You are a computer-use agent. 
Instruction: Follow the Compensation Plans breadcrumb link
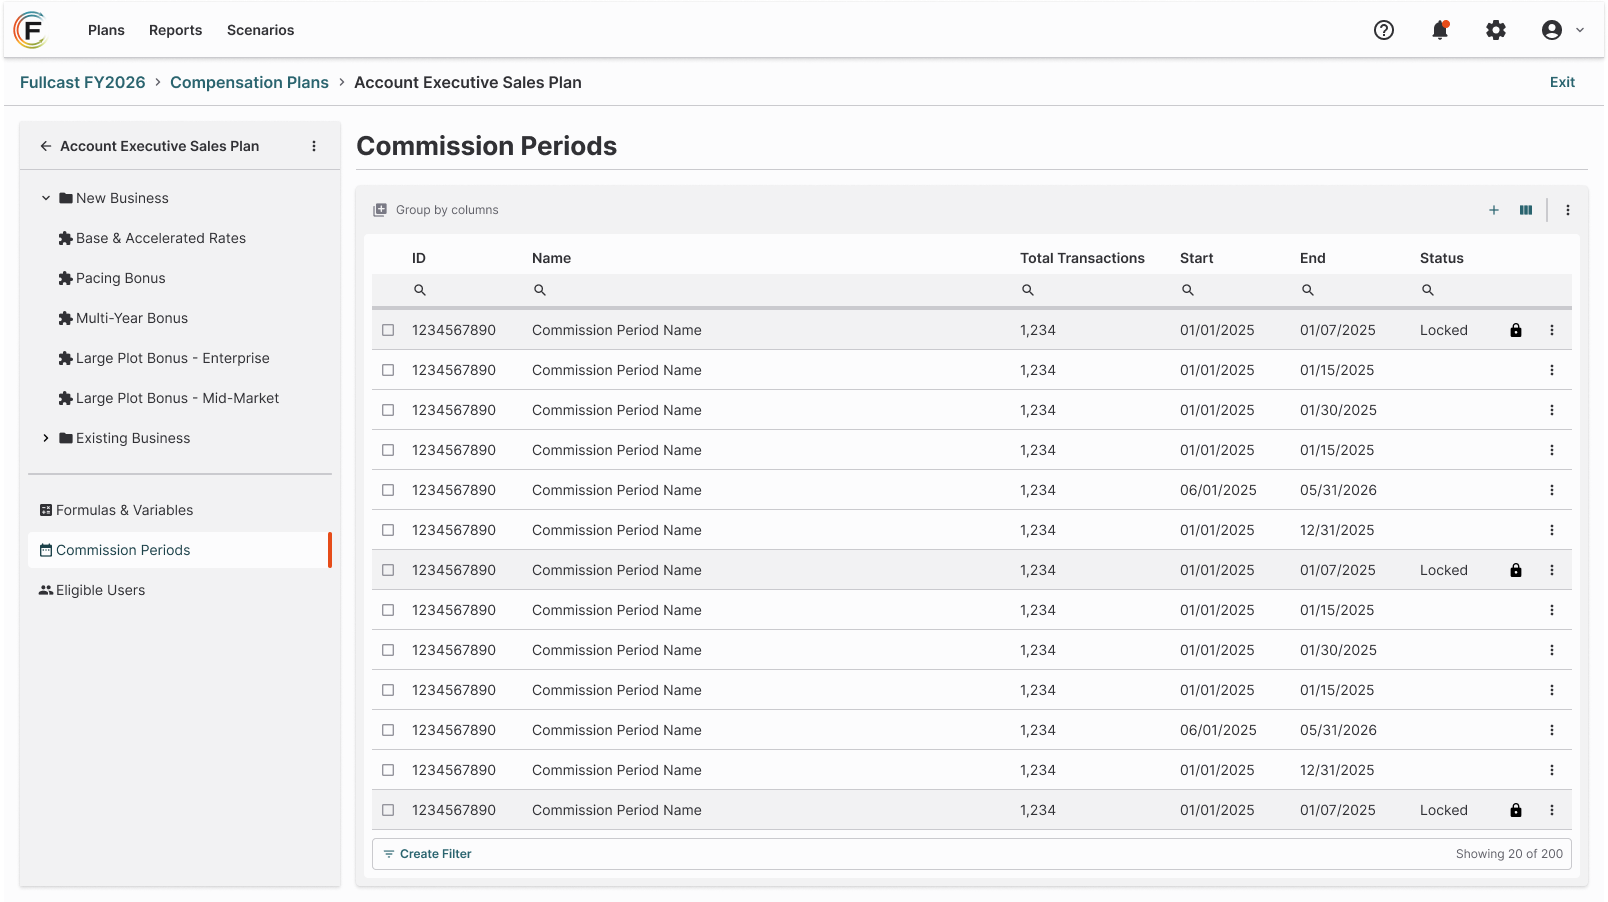pyautogui.click(x=249, y=82)
